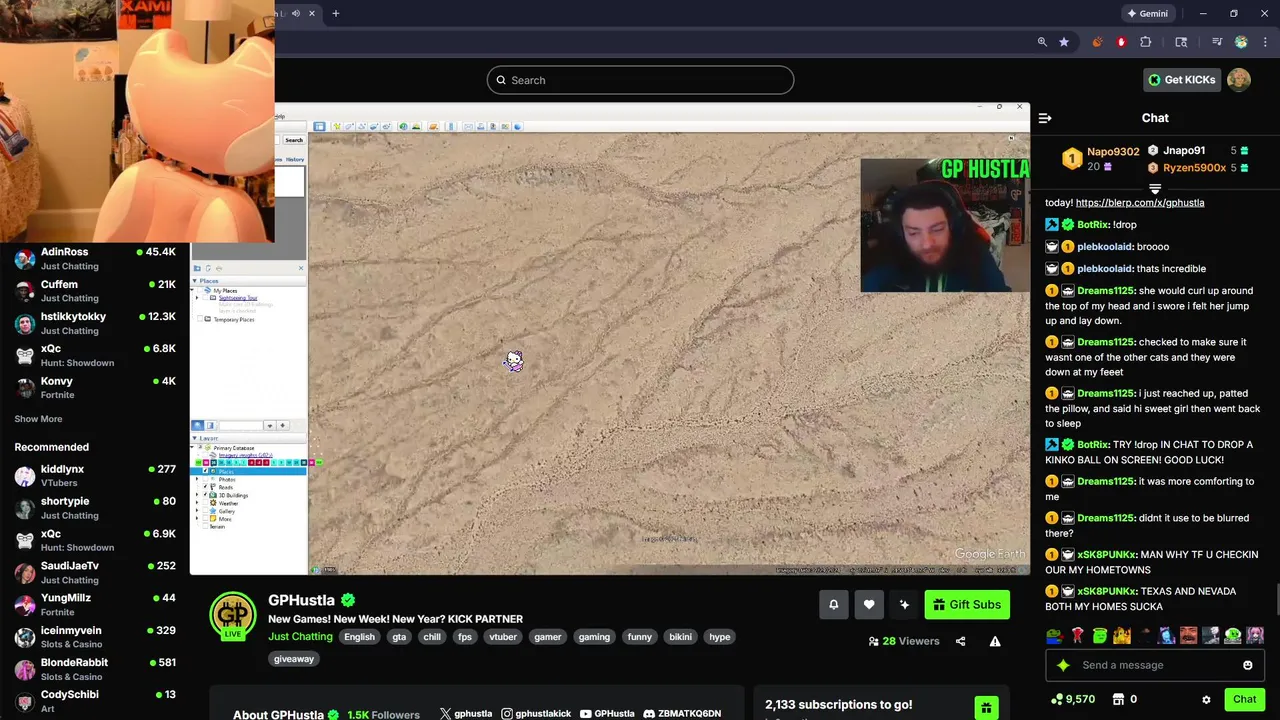Select the giveaway tag
The height and width of the screenshot is (720, 1280).
click(x=294, y=659)
